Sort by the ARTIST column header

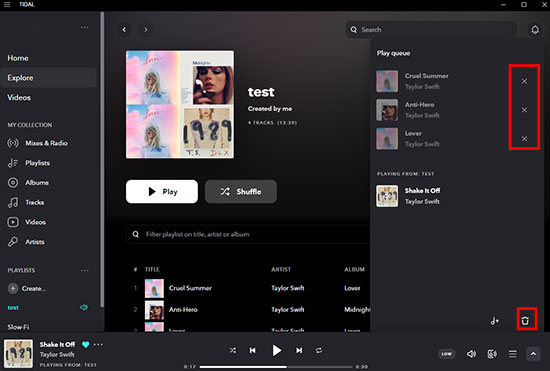pyautogui.click(x=281, y=269)
